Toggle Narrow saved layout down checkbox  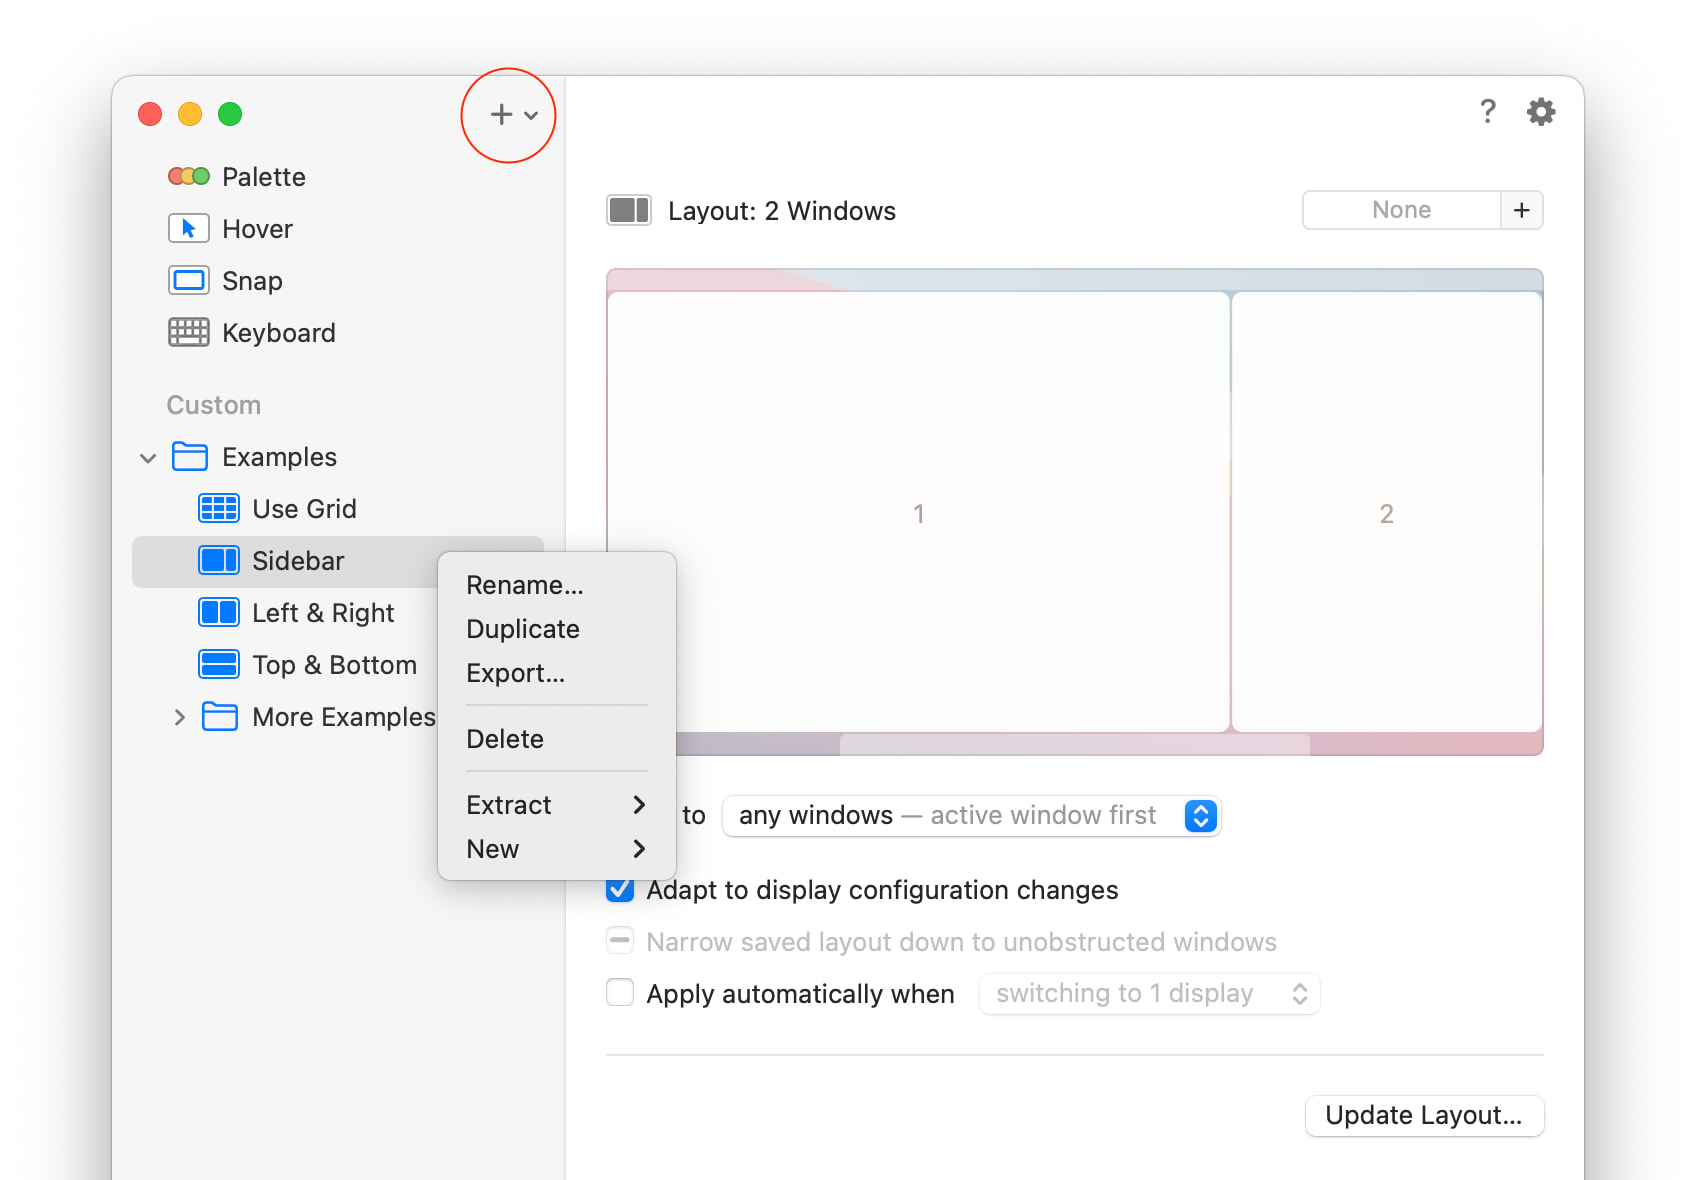(620, 941)
